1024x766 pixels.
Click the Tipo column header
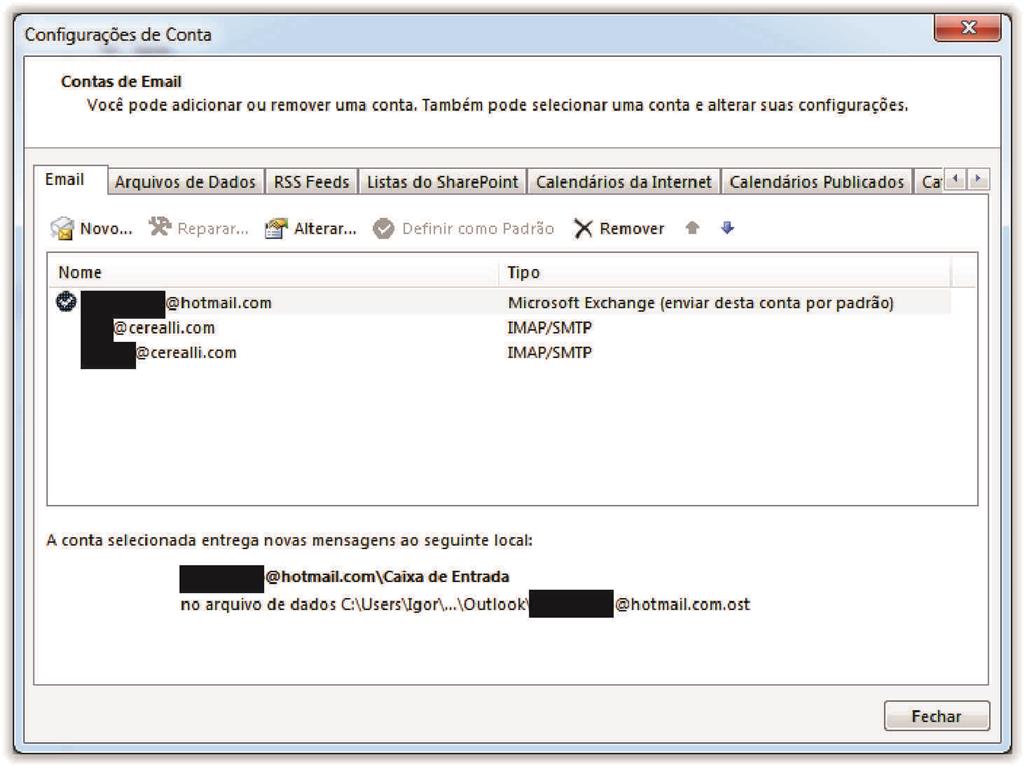tap(726, 272)
